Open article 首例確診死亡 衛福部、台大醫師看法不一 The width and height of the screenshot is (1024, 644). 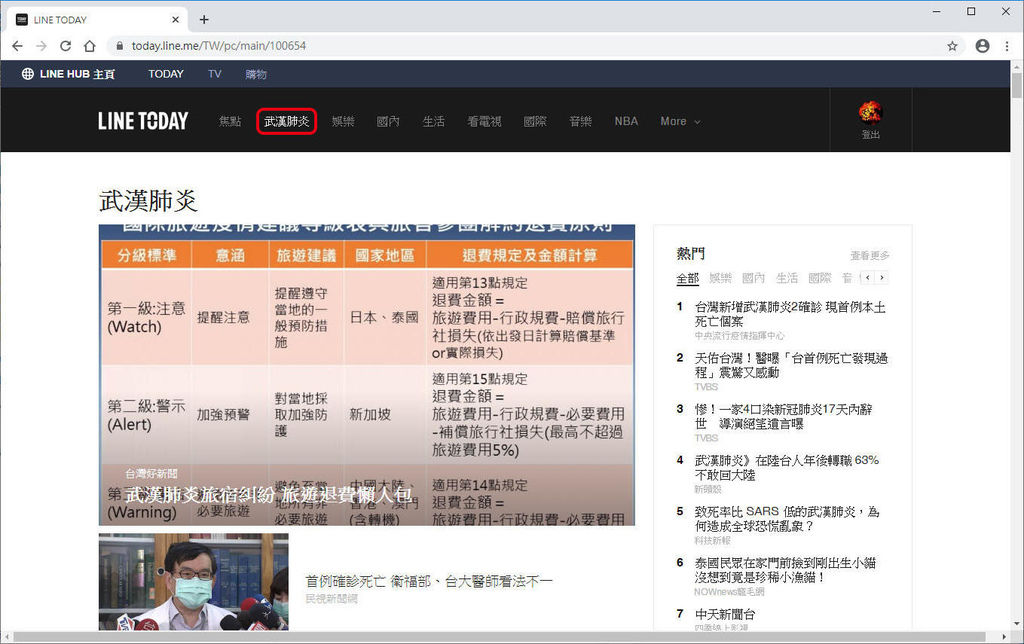coord(429,581)
